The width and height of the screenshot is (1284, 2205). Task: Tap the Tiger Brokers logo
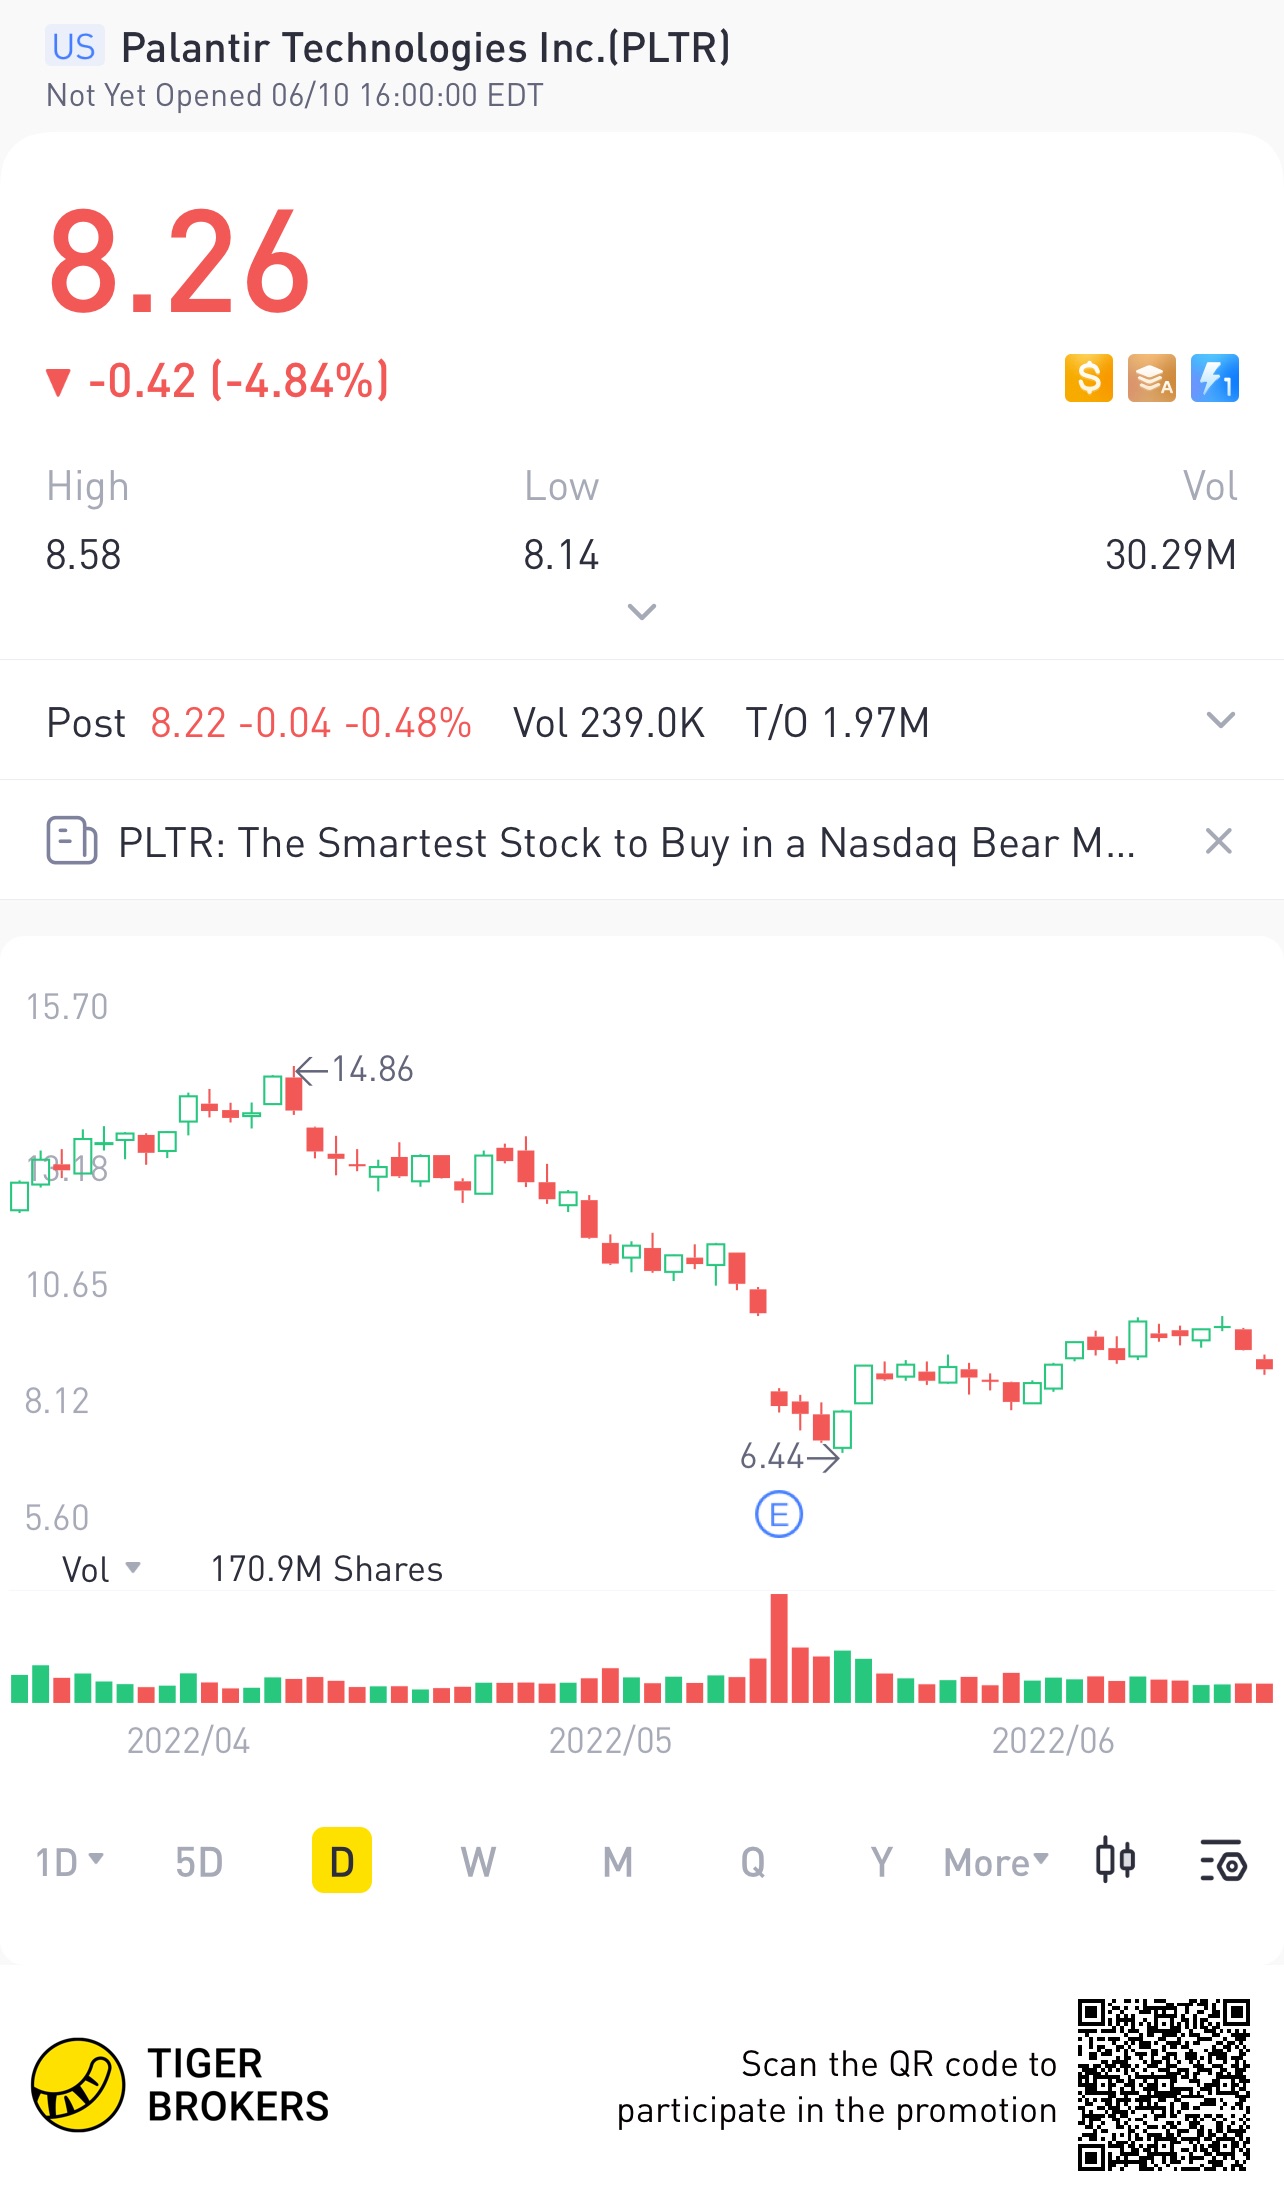[x=180, y=2085]
